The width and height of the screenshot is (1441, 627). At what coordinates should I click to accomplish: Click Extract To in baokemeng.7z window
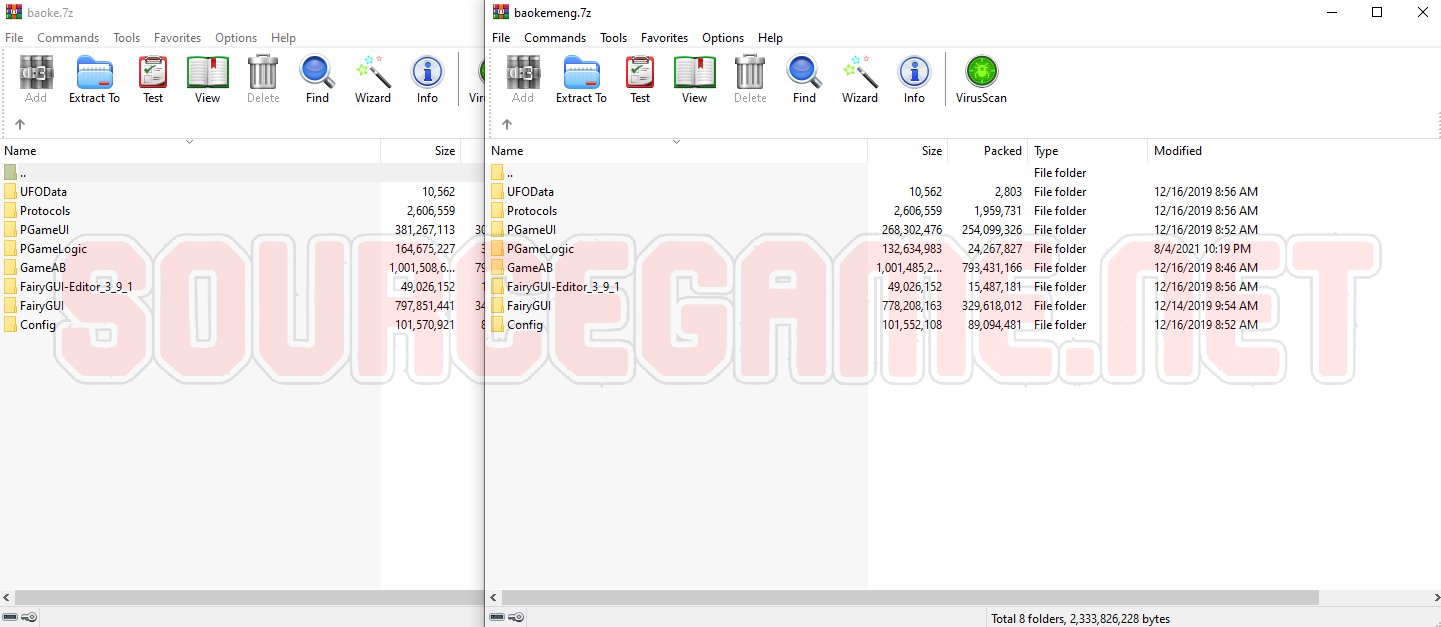[581, 79]
